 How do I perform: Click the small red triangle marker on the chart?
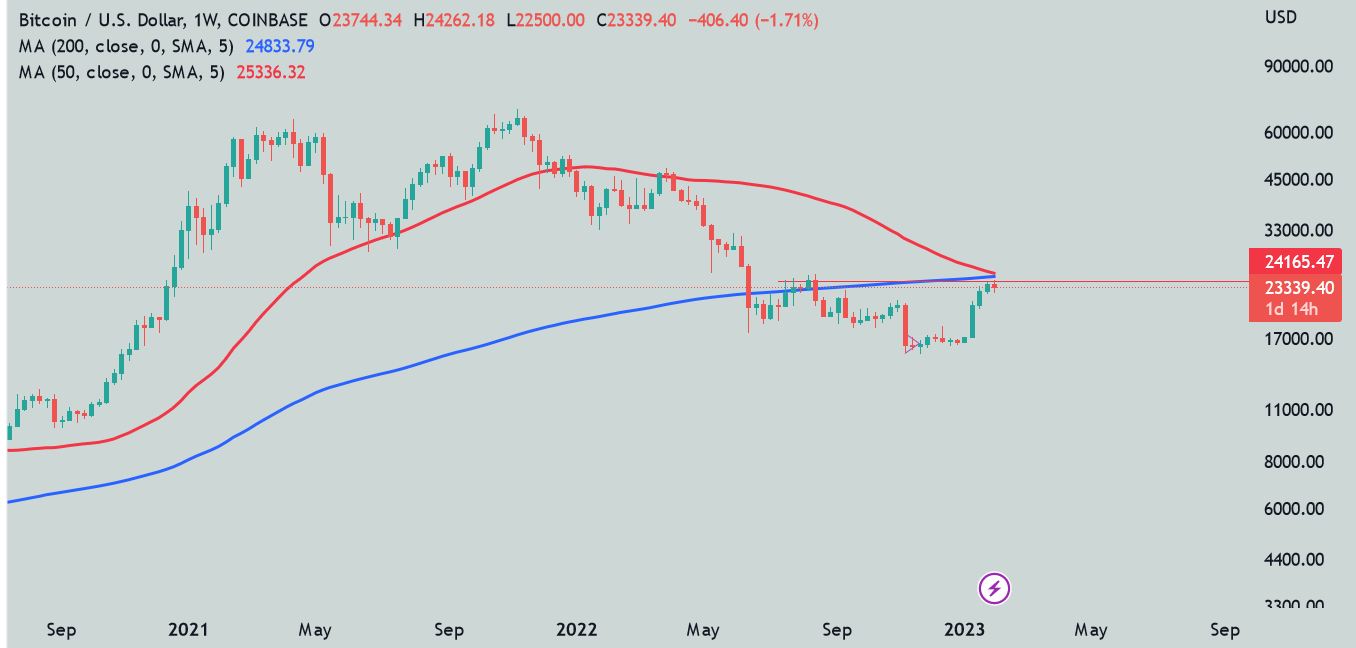point(911,345)
